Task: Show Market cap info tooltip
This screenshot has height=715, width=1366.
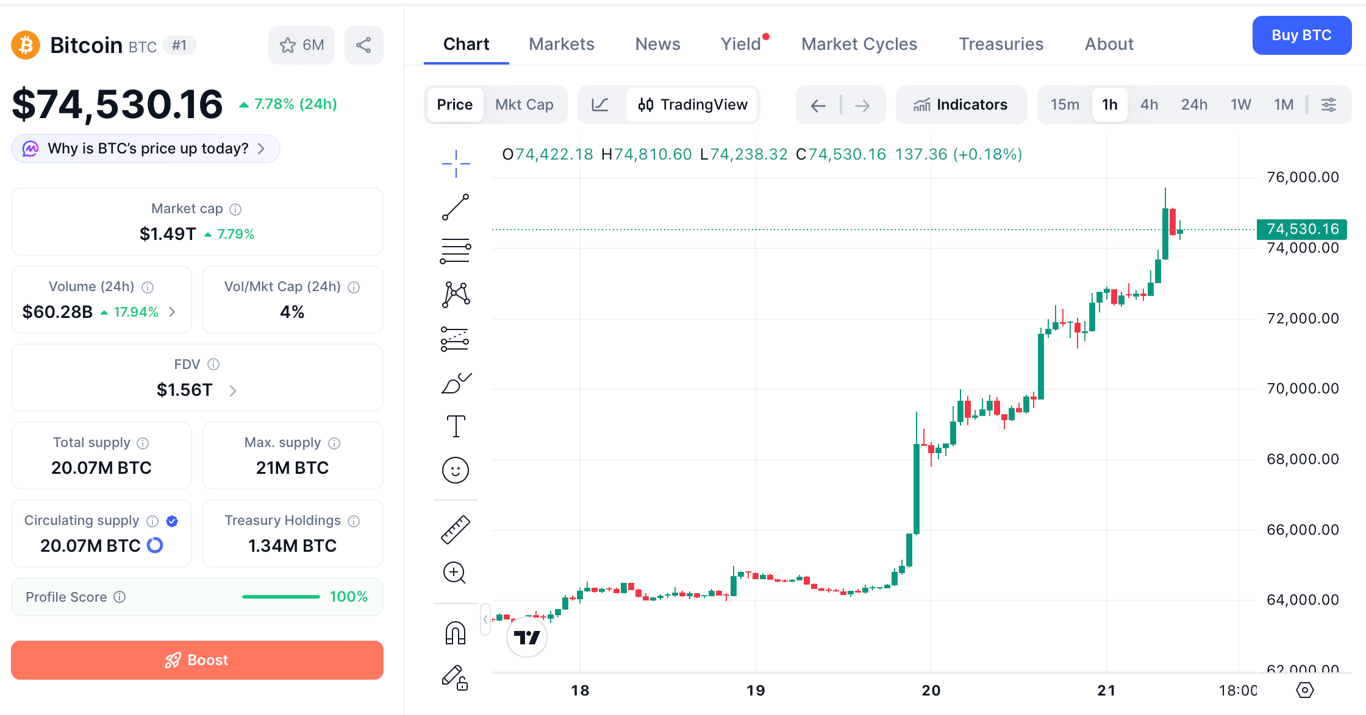Action: (x=236, y=209)
